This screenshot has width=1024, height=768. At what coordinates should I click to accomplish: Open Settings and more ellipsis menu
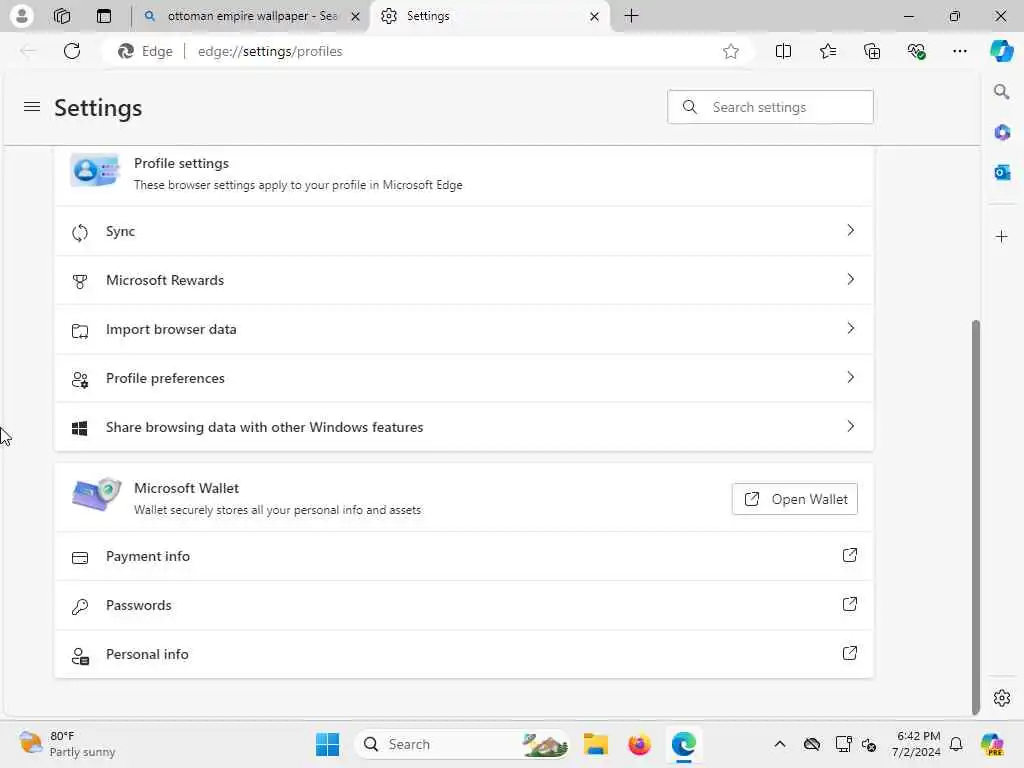pyautogui.click(x=959, y=51)
